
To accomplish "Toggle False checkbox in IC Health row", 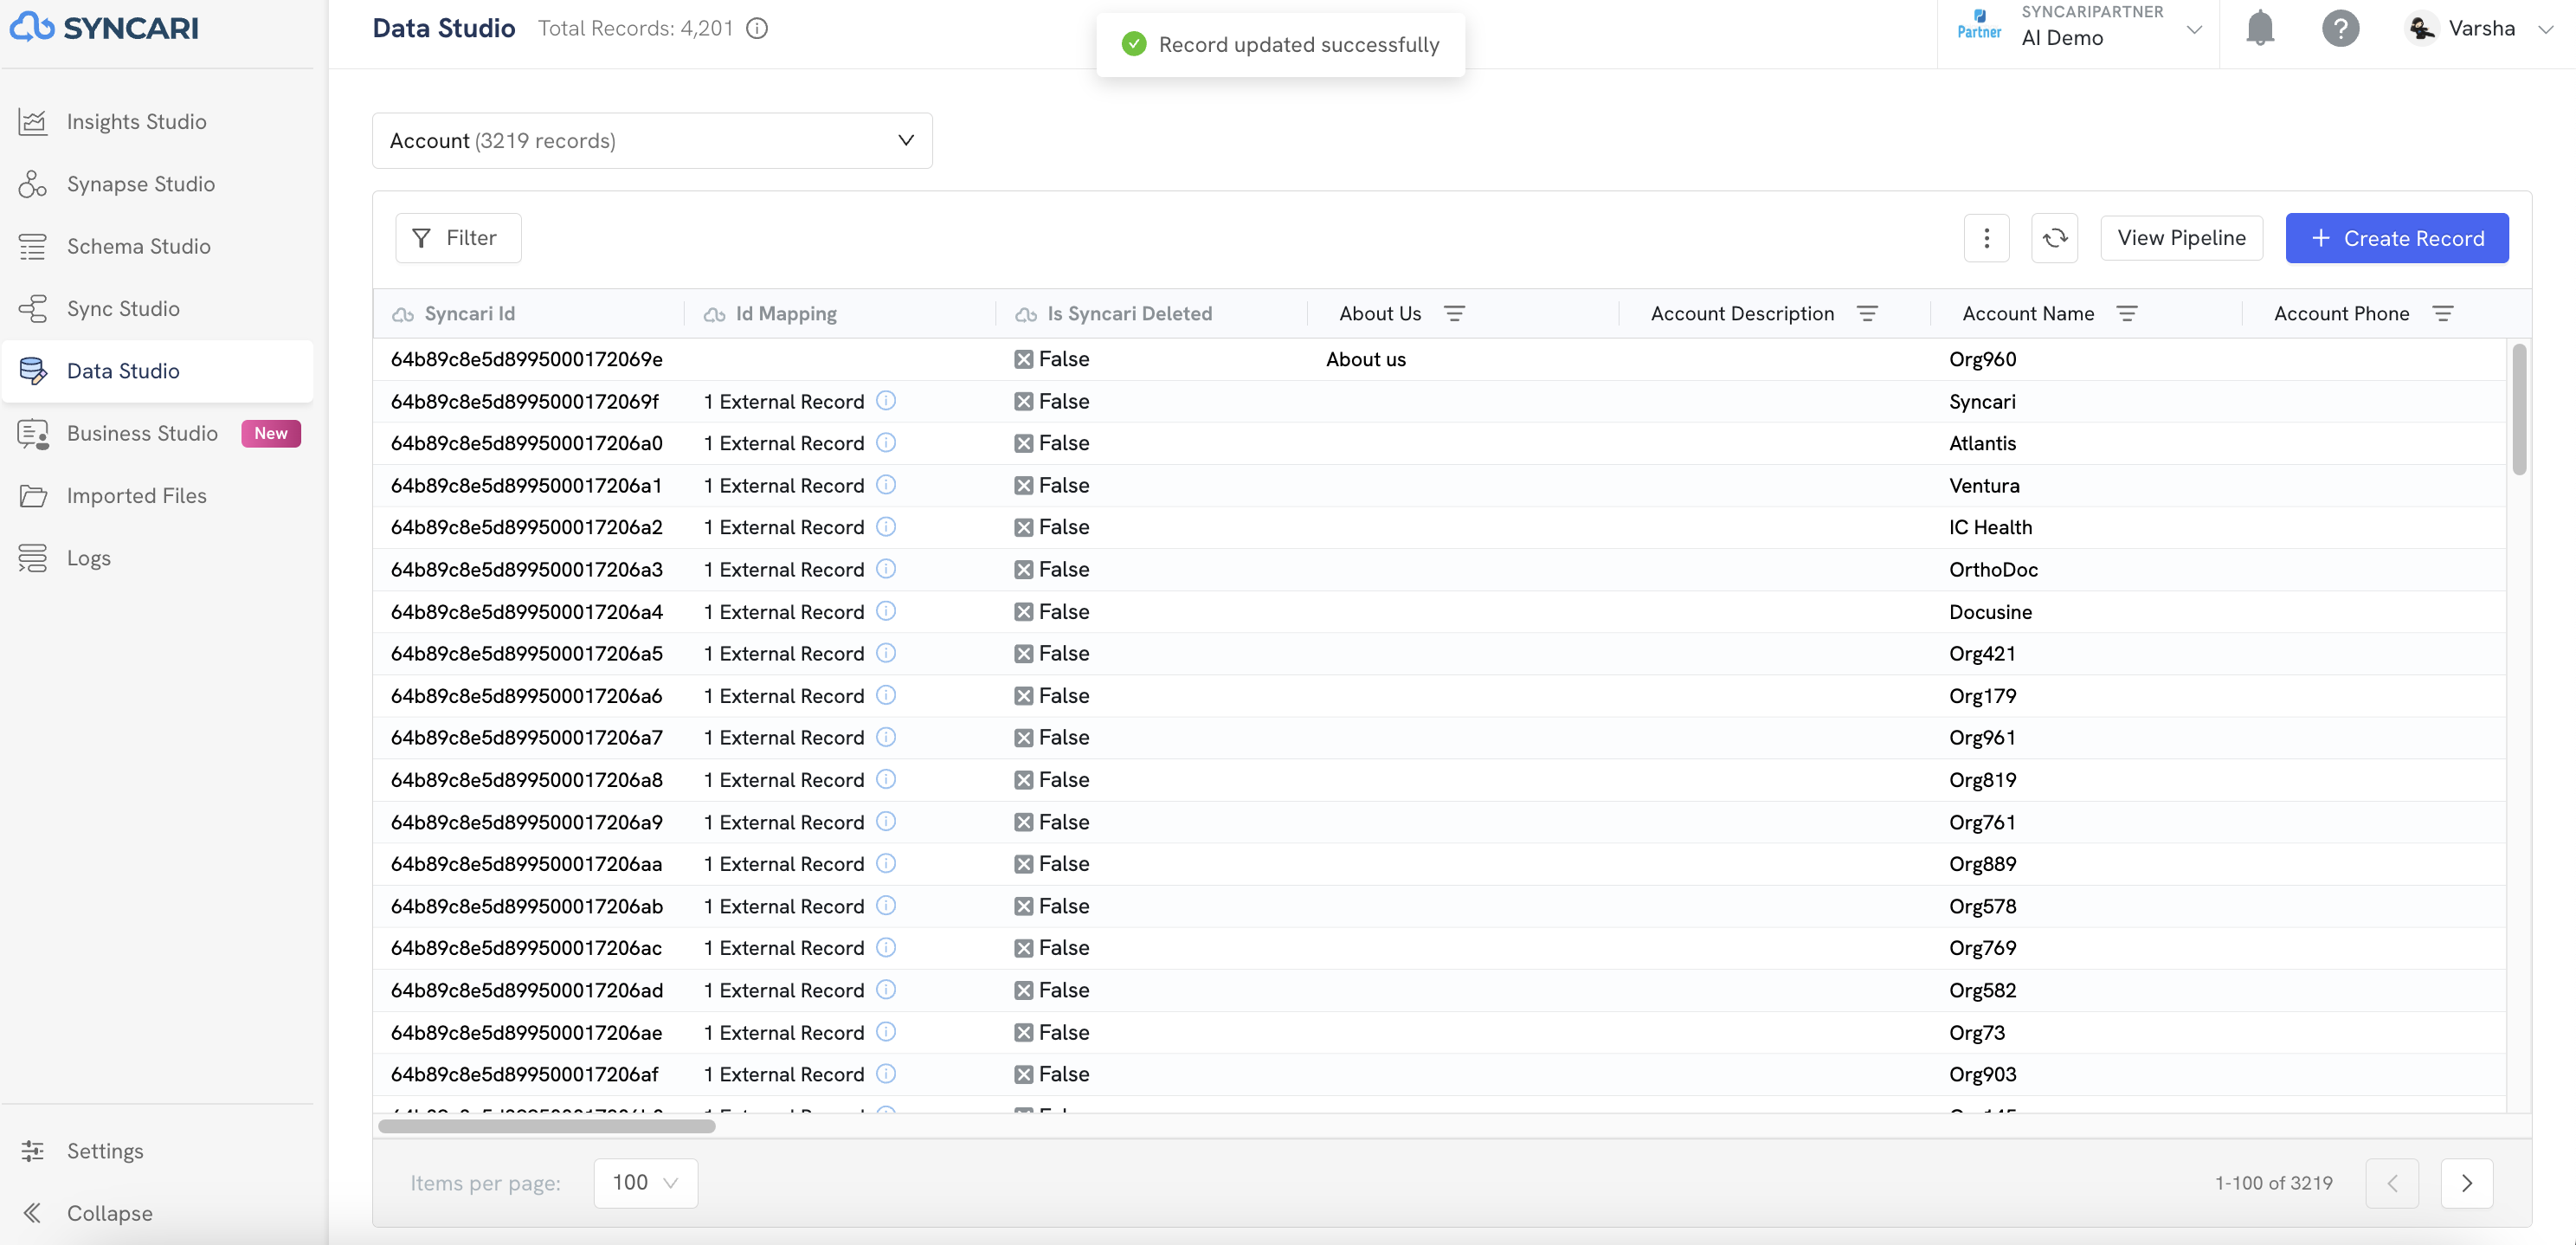I will point(1023,527).
